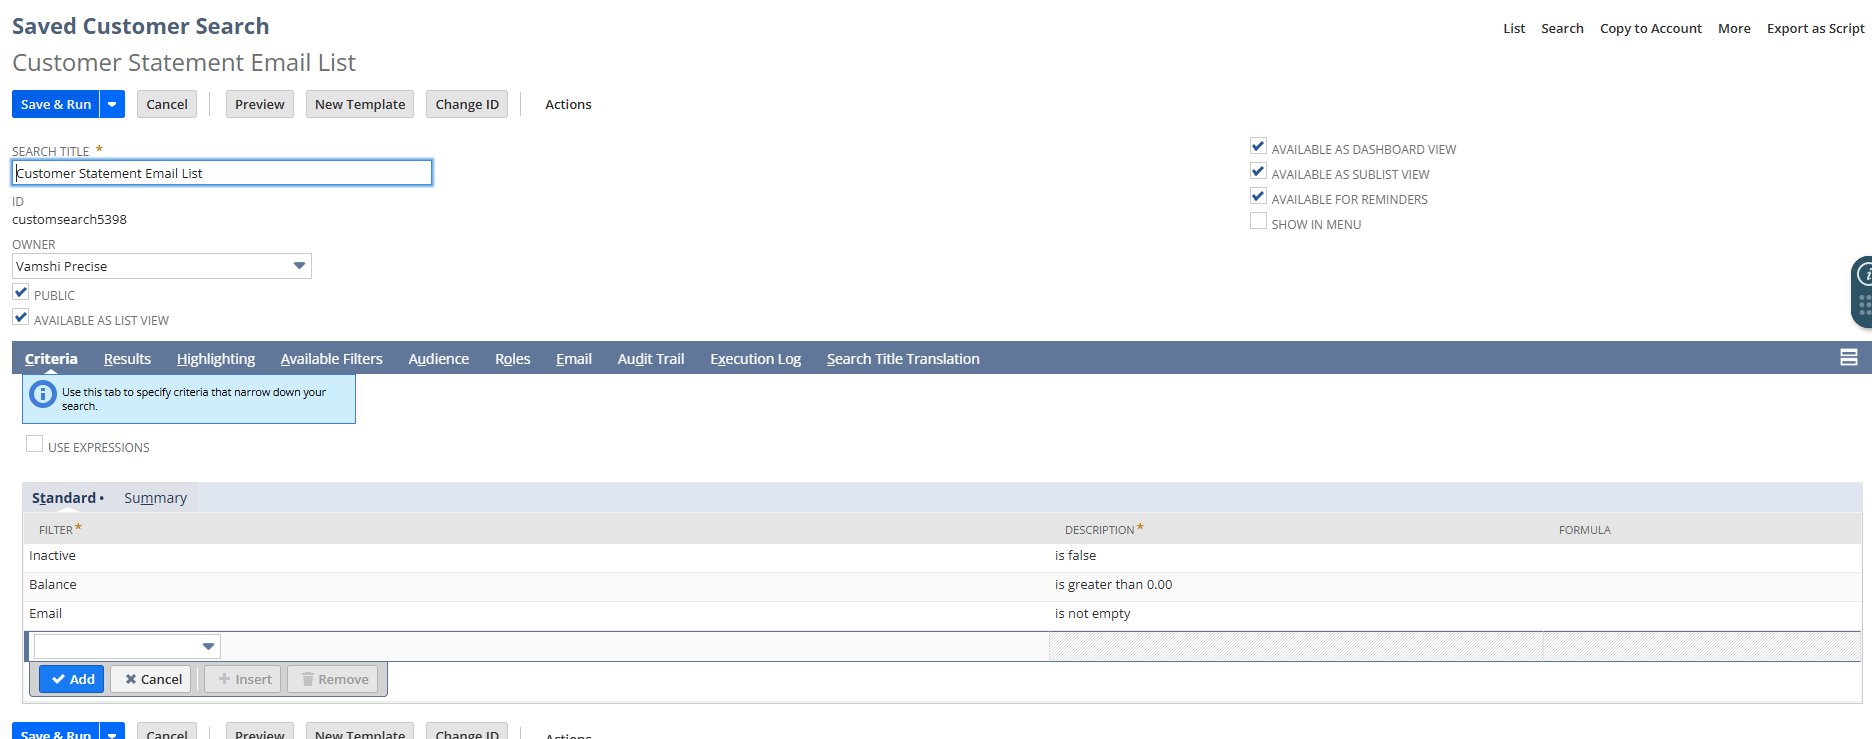The image size is (1872, 739).
Task: Switch to the Results tab
Action: 127,359
